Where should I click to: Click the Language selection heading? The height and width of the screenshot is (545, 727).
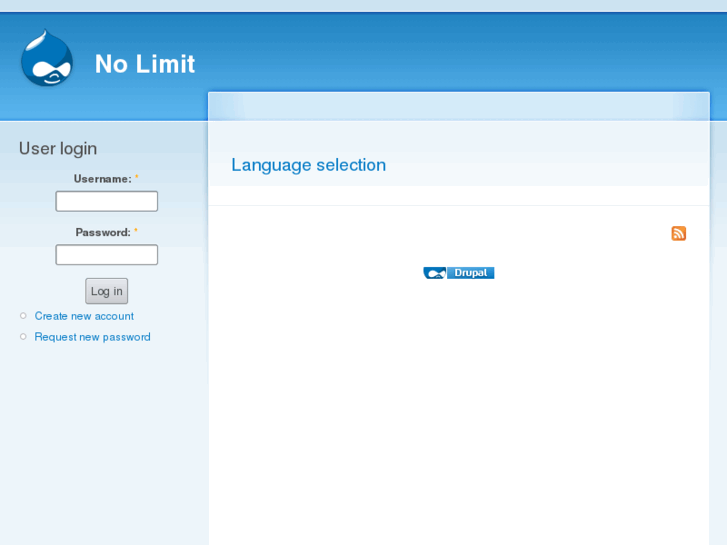[x=309, y=165]
